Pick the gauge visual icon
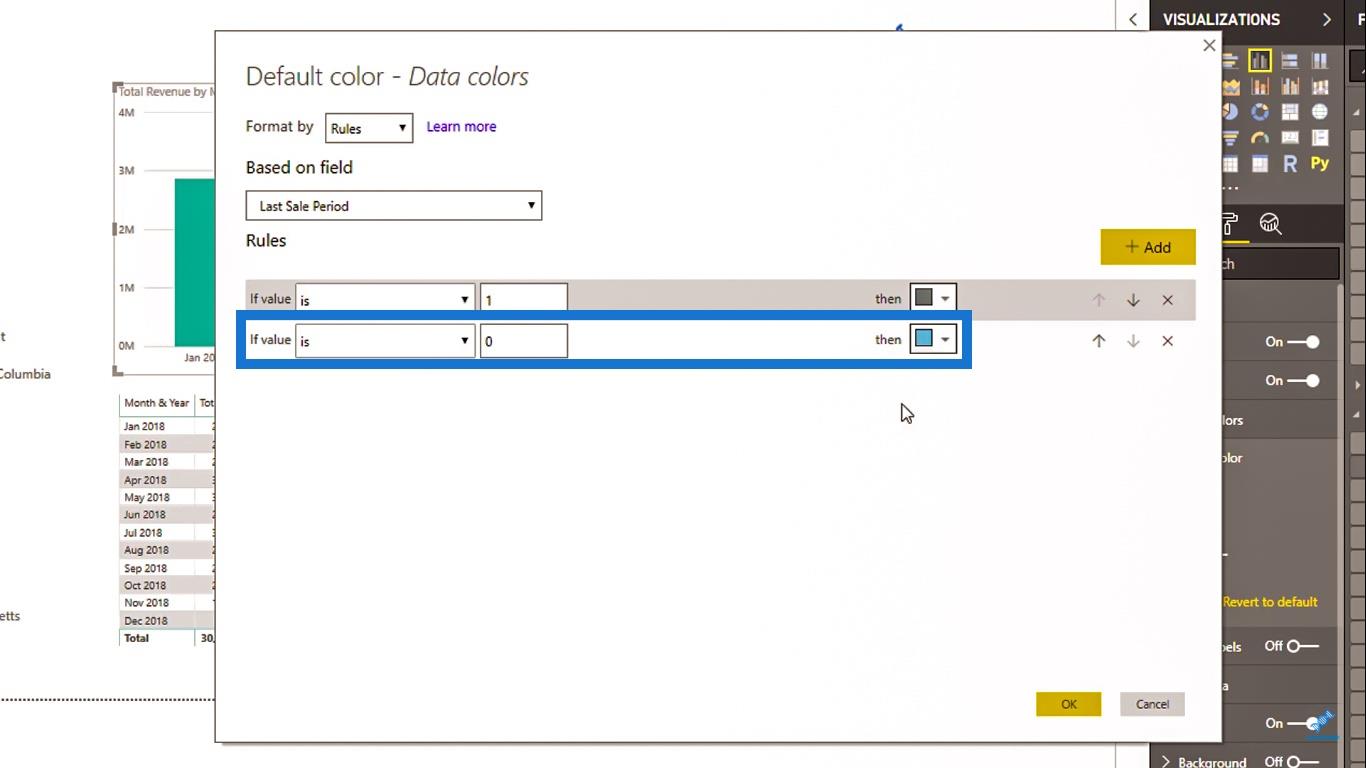 click(x=1260, y=138)
